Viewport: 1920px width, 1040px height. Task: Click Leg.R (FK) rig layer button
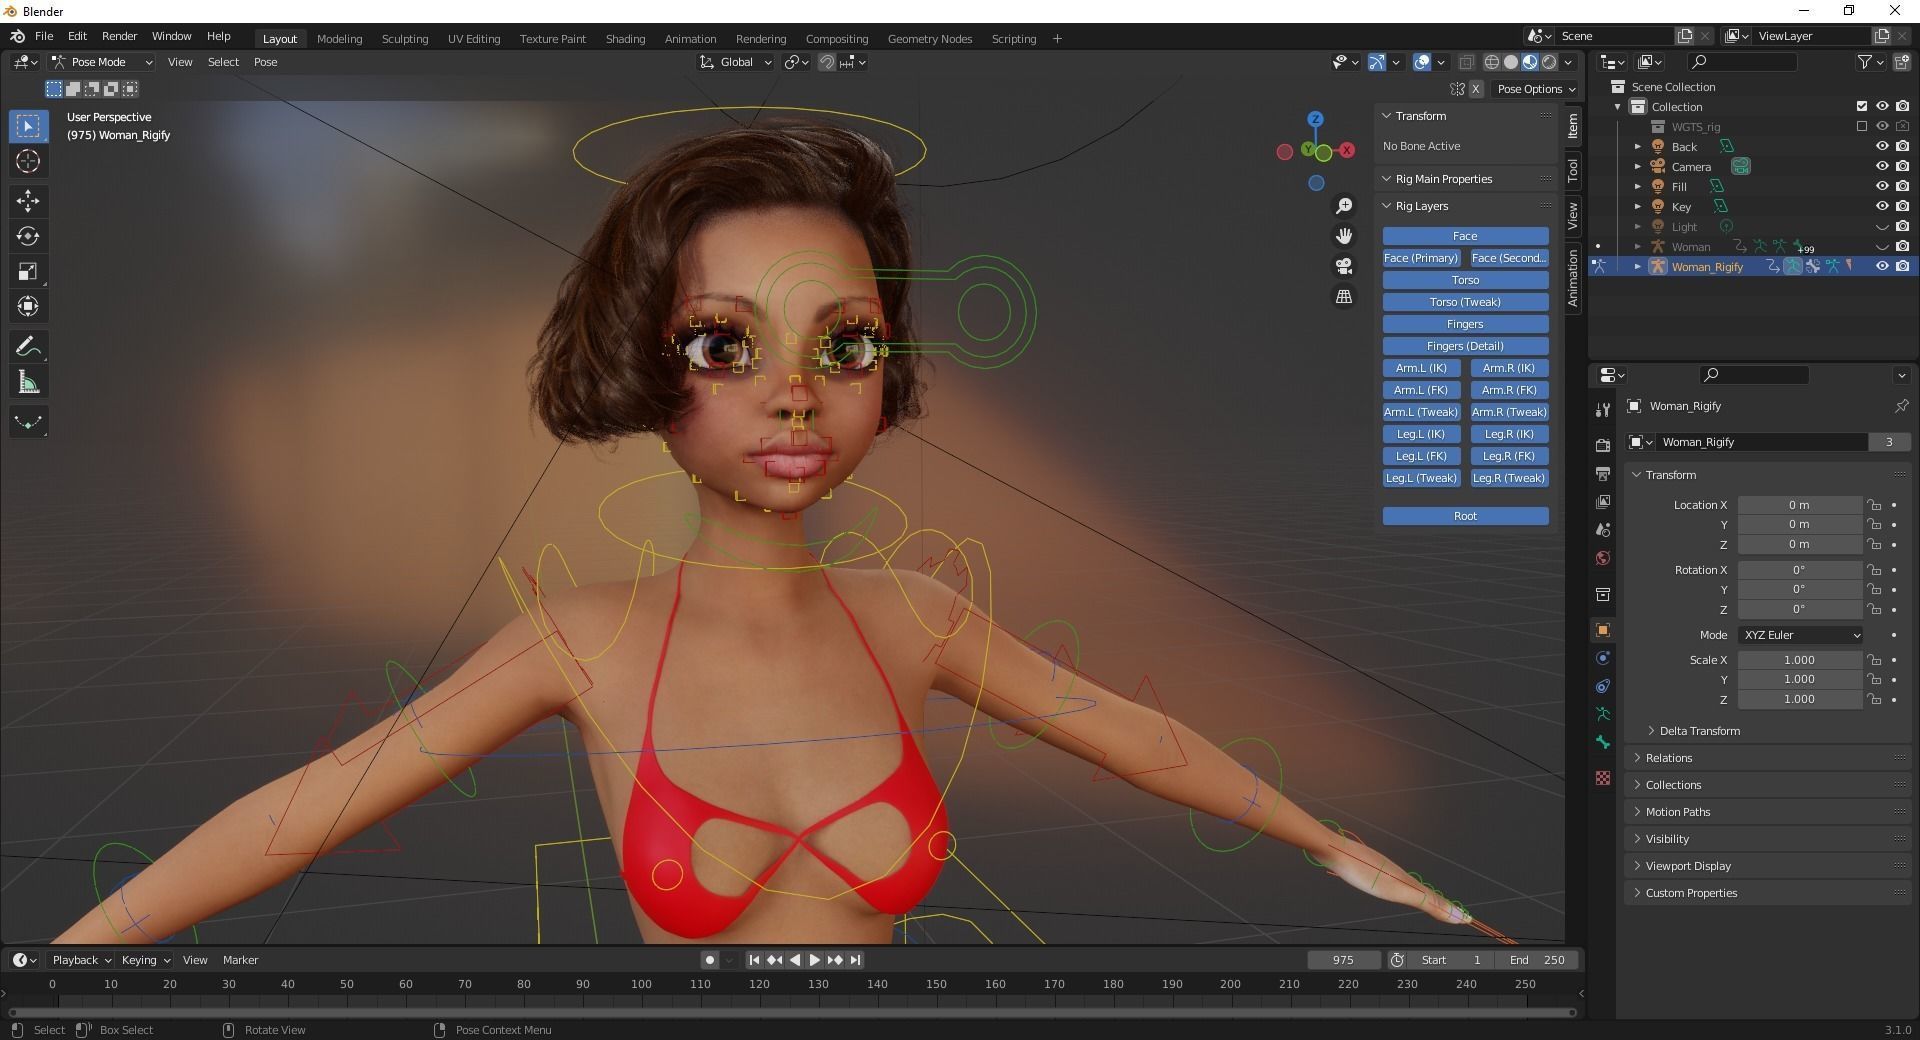[x=1509, y=456]
